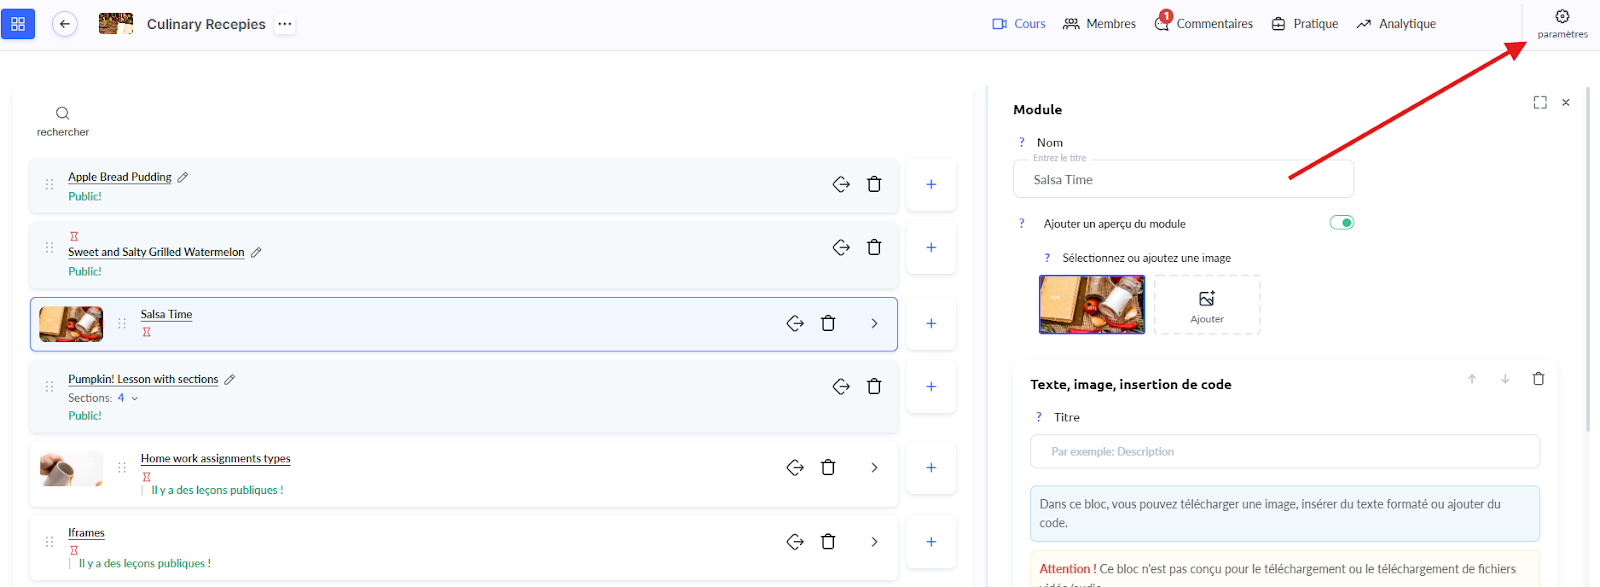Toggle the 'Ajouter un aperçu du module' switch
Image resolution: width=1600 pixels, height=587 pixels.
[1341, 223]
